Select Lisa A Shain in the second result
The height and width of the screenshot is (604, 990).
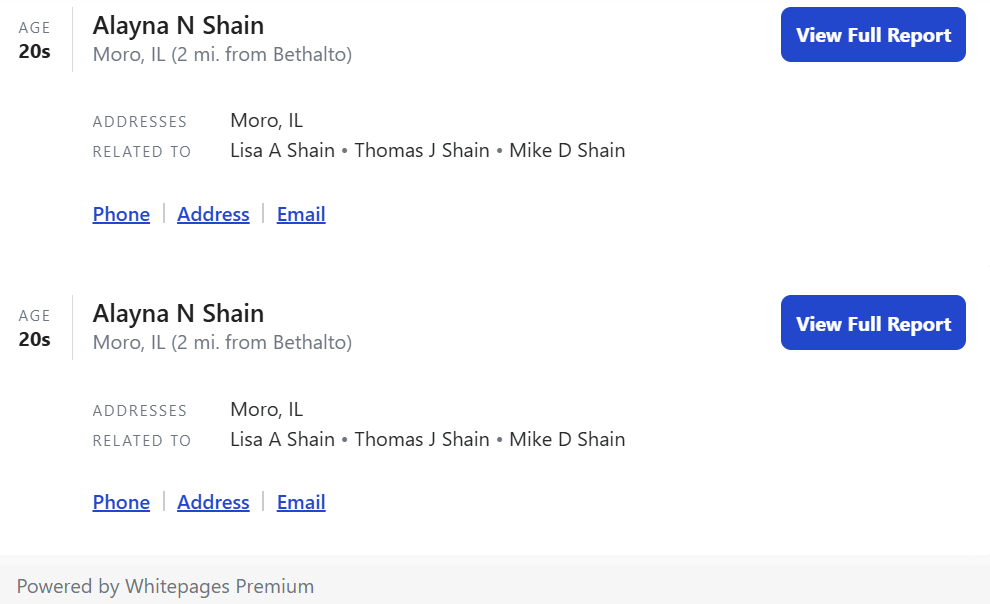(x=282, y=439)
